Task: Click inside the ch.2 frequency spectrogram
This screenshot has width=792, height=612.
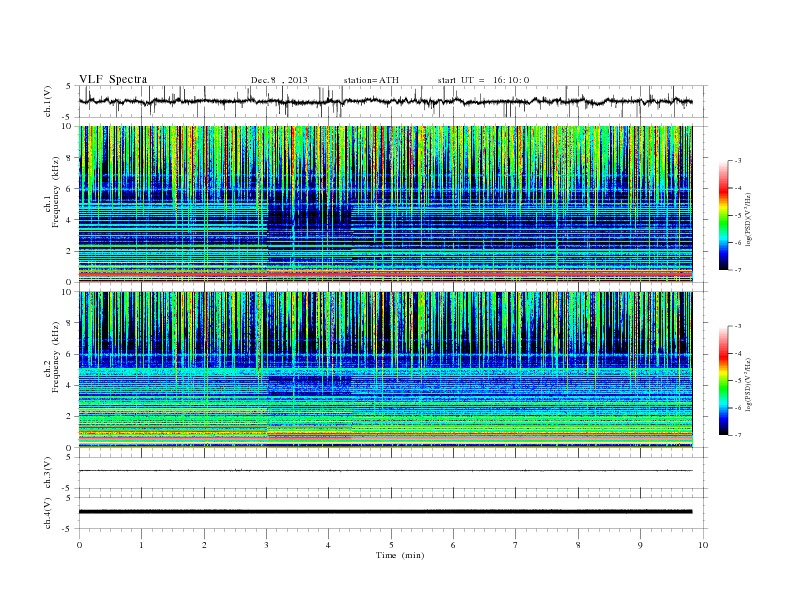Action: pyautogui.click(x=385, y=370)
